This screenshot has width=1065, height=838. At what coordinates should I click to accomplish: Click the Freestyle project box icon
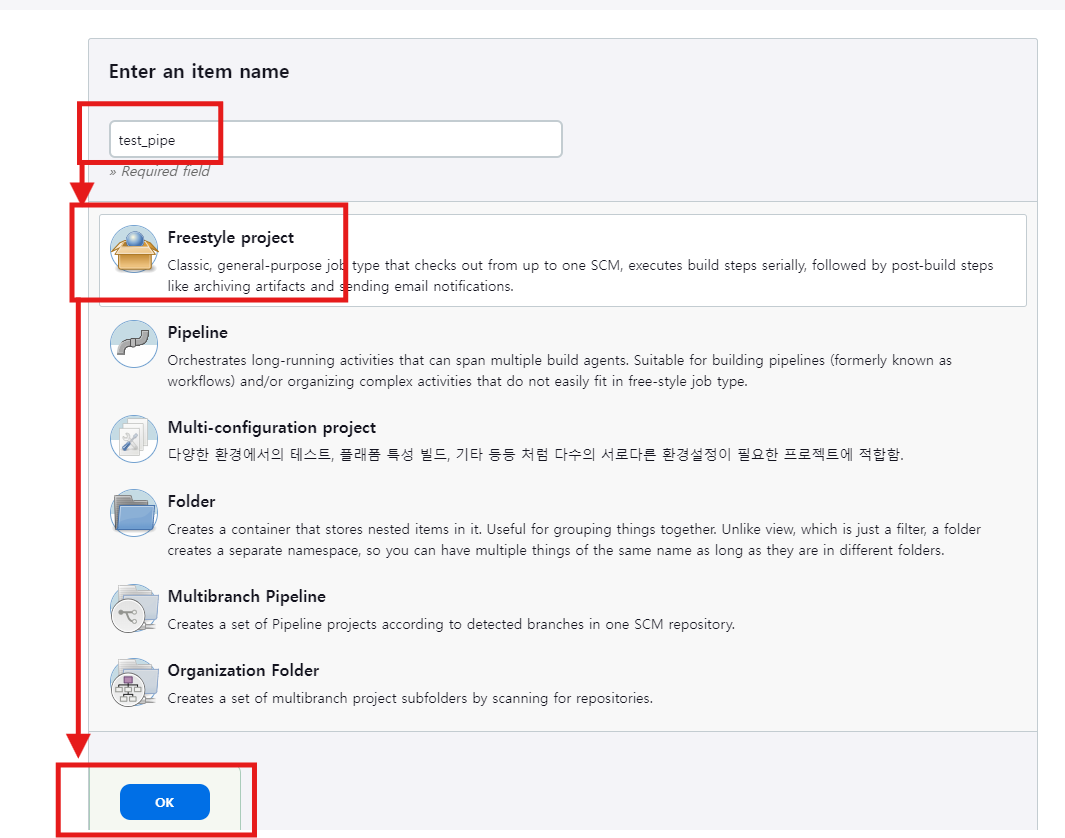tap(134, 249)
